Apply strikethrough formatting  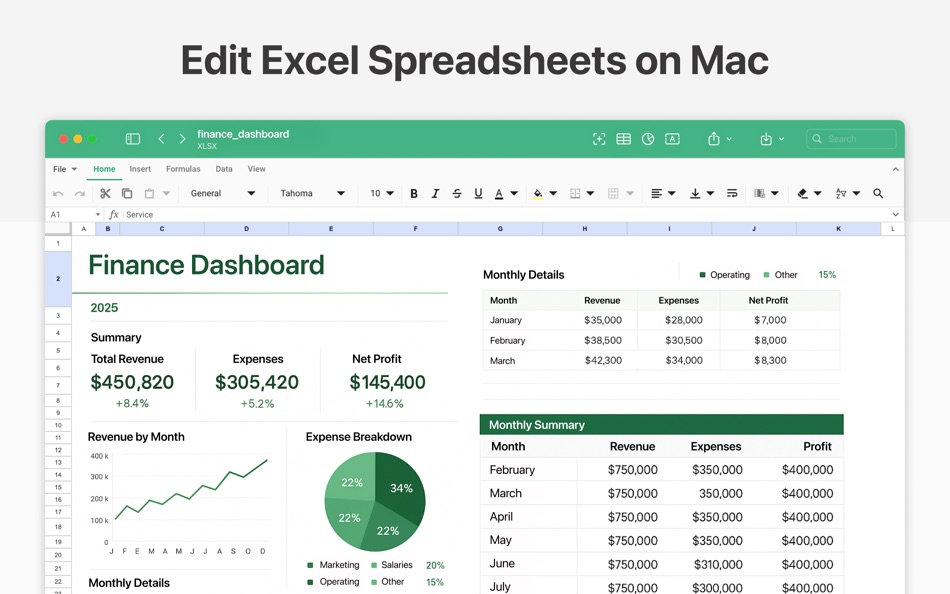[456, 193]
